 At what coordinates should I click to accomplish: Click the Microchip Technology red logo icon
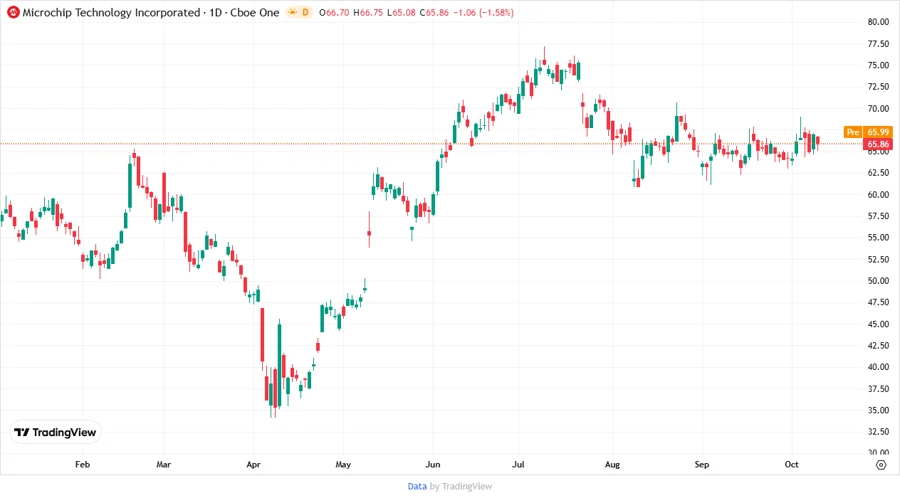pos(13,12)
